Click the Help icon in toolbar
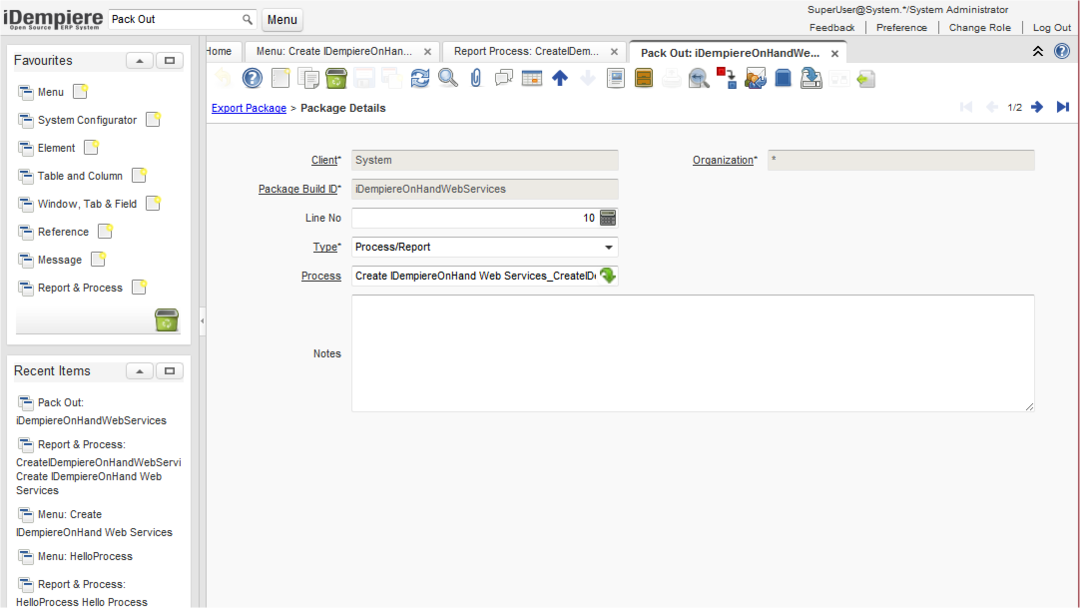The height and width of the screenshot is (608, 1080). (253, 78)
